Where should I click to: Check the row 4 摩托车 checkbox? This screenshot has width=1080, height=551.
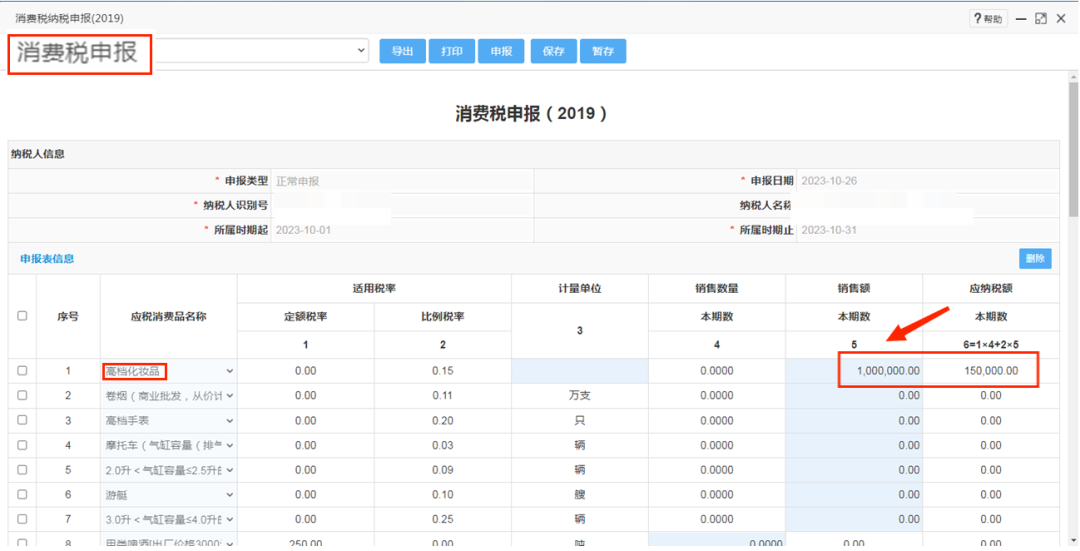(22, 445)
